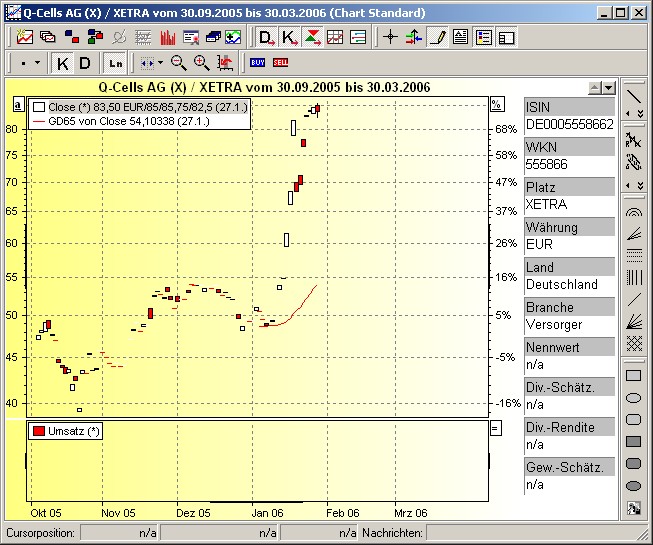Select the diagonal line drawing tool

pos(634,96)
